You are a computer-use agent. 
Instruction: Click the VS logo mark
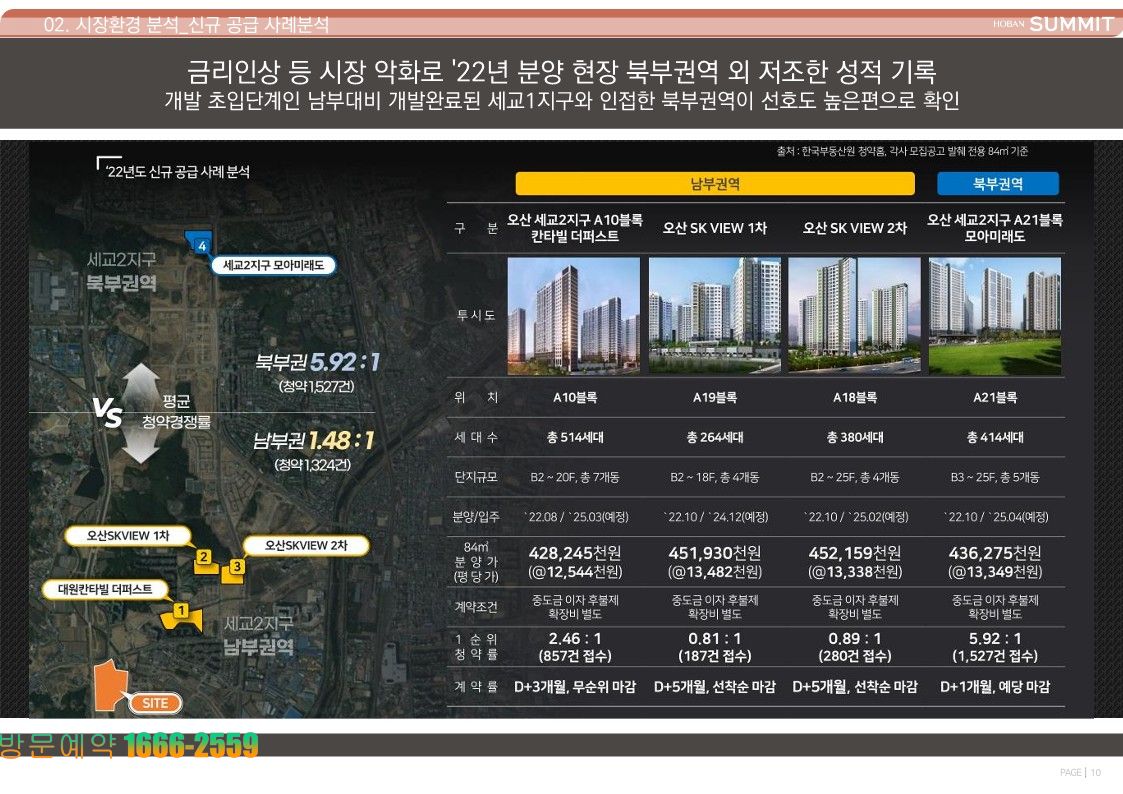pyautogui.click(x=107, y=412)
